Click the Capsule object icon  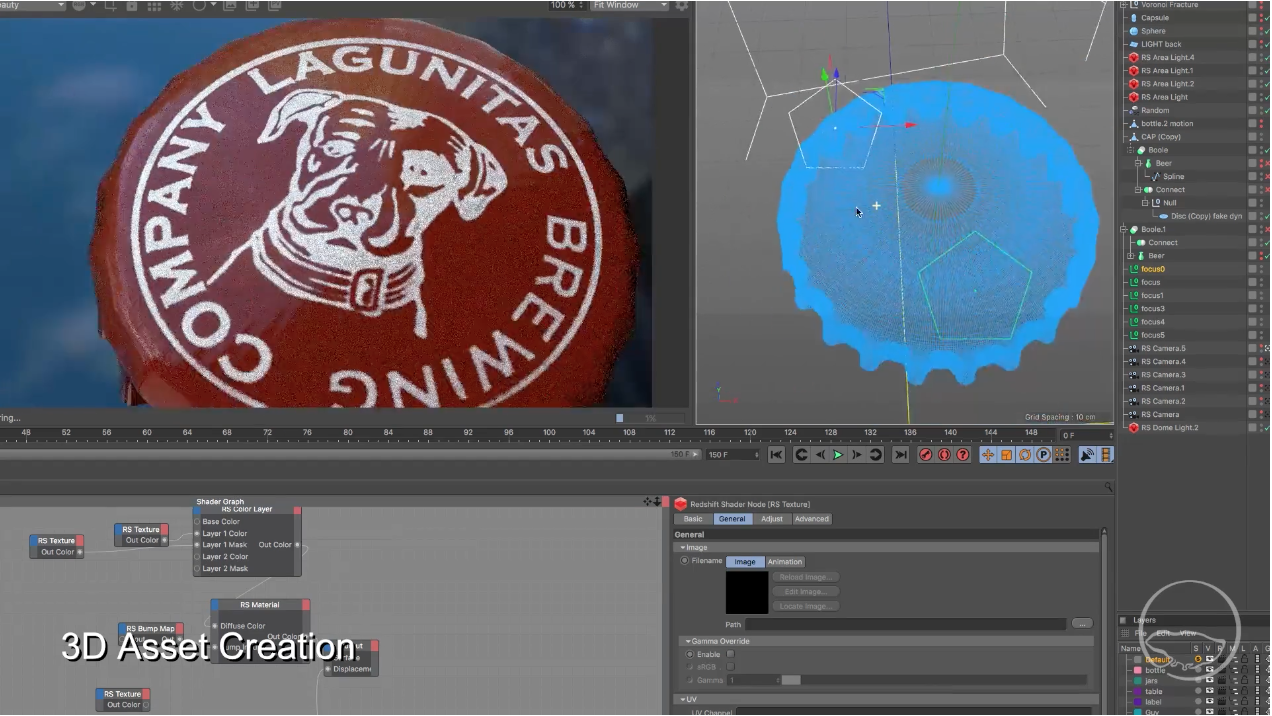click(x=1133, y=18)
